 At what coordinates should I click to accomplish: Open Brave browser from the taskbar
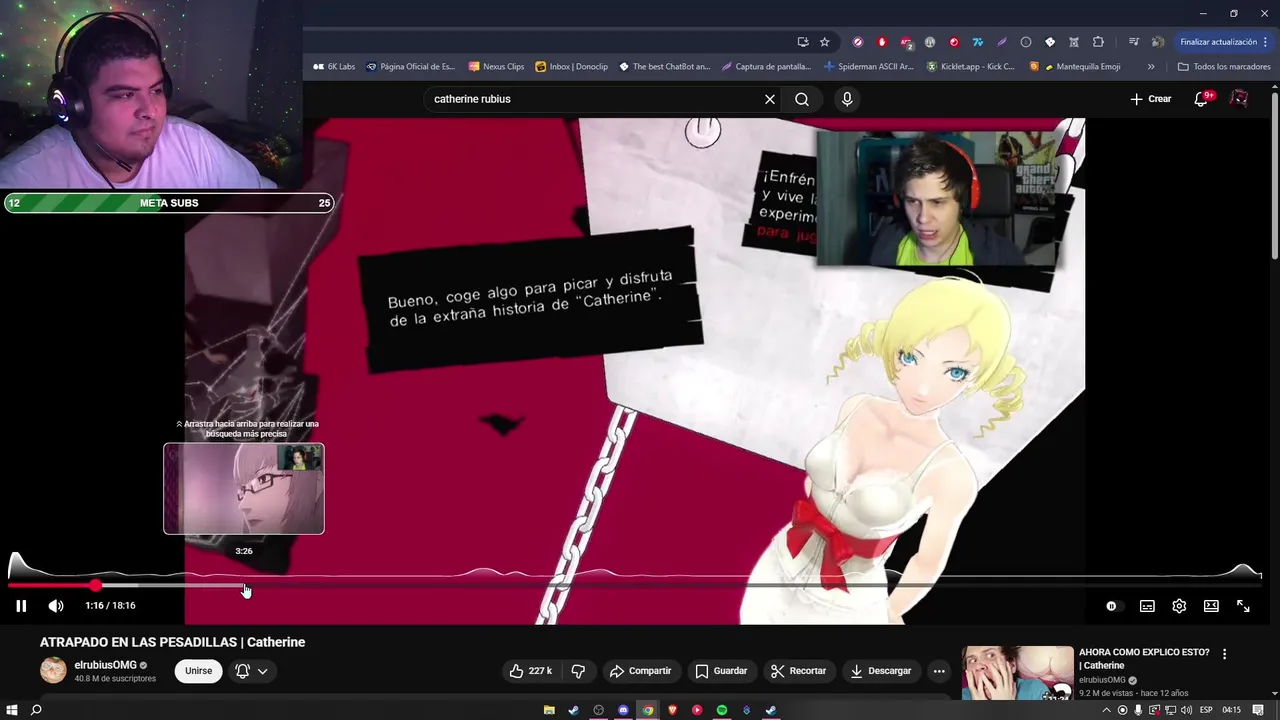pos(672,710)
